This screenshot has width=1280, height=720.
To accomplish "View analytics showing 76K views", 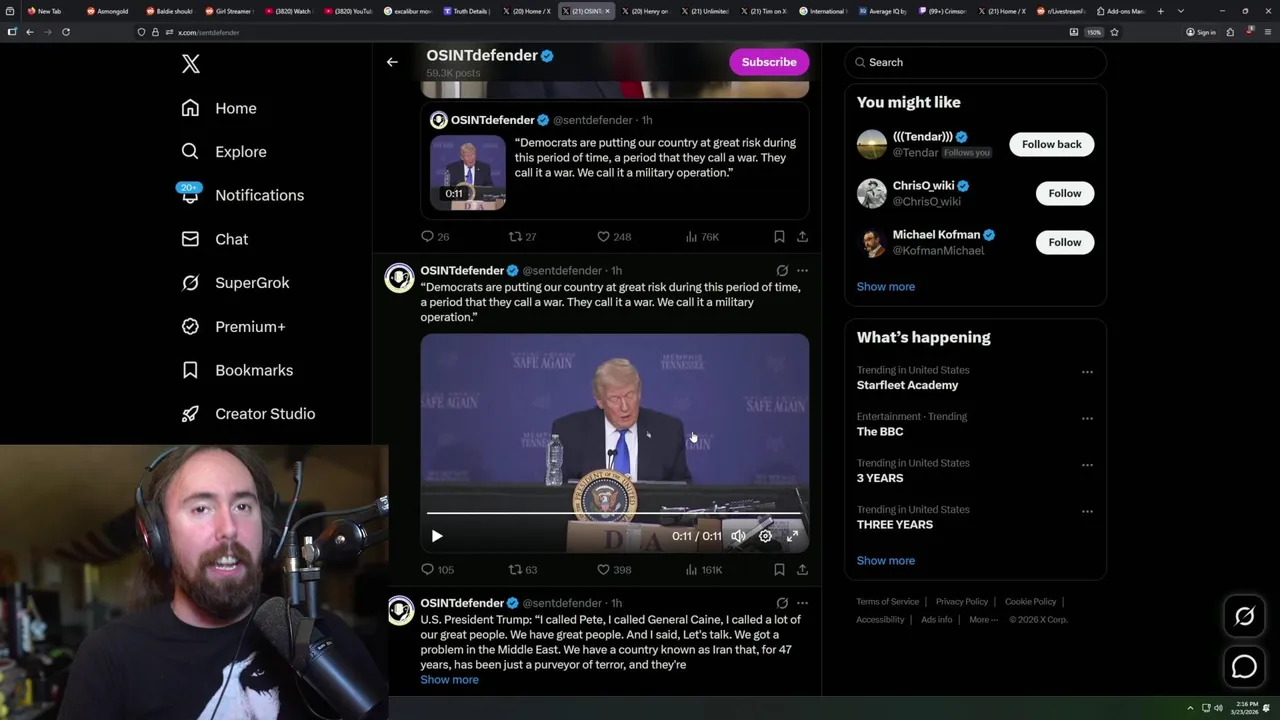I will (x=702, y=237).
